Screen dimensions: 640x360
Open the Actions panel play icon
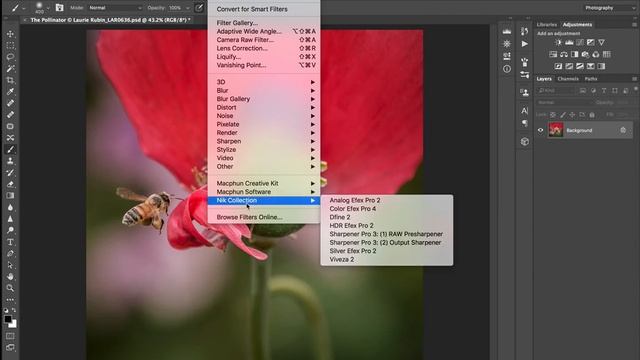[x=525, y=44]
